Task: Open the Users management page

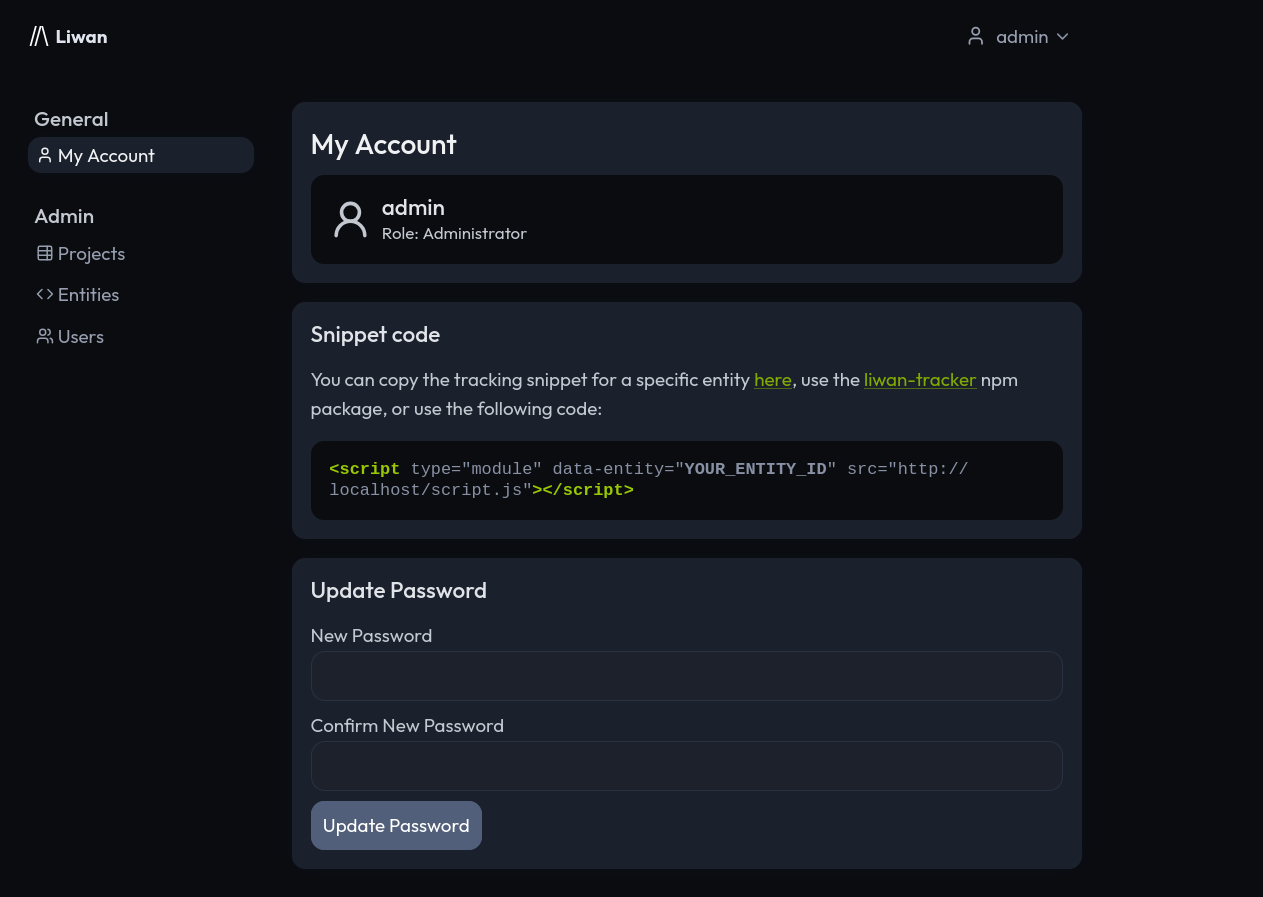Action: [x=70, y=336]
